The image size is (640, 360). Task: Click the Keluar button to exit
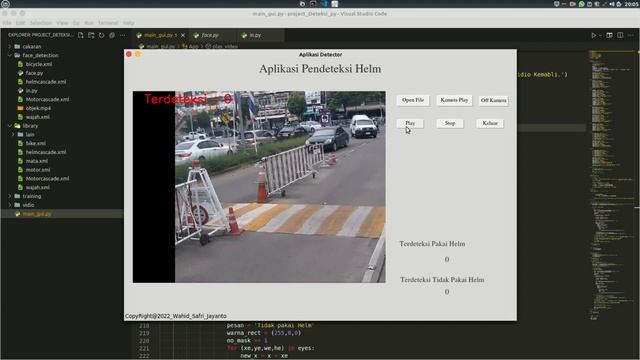click(490, 123)
